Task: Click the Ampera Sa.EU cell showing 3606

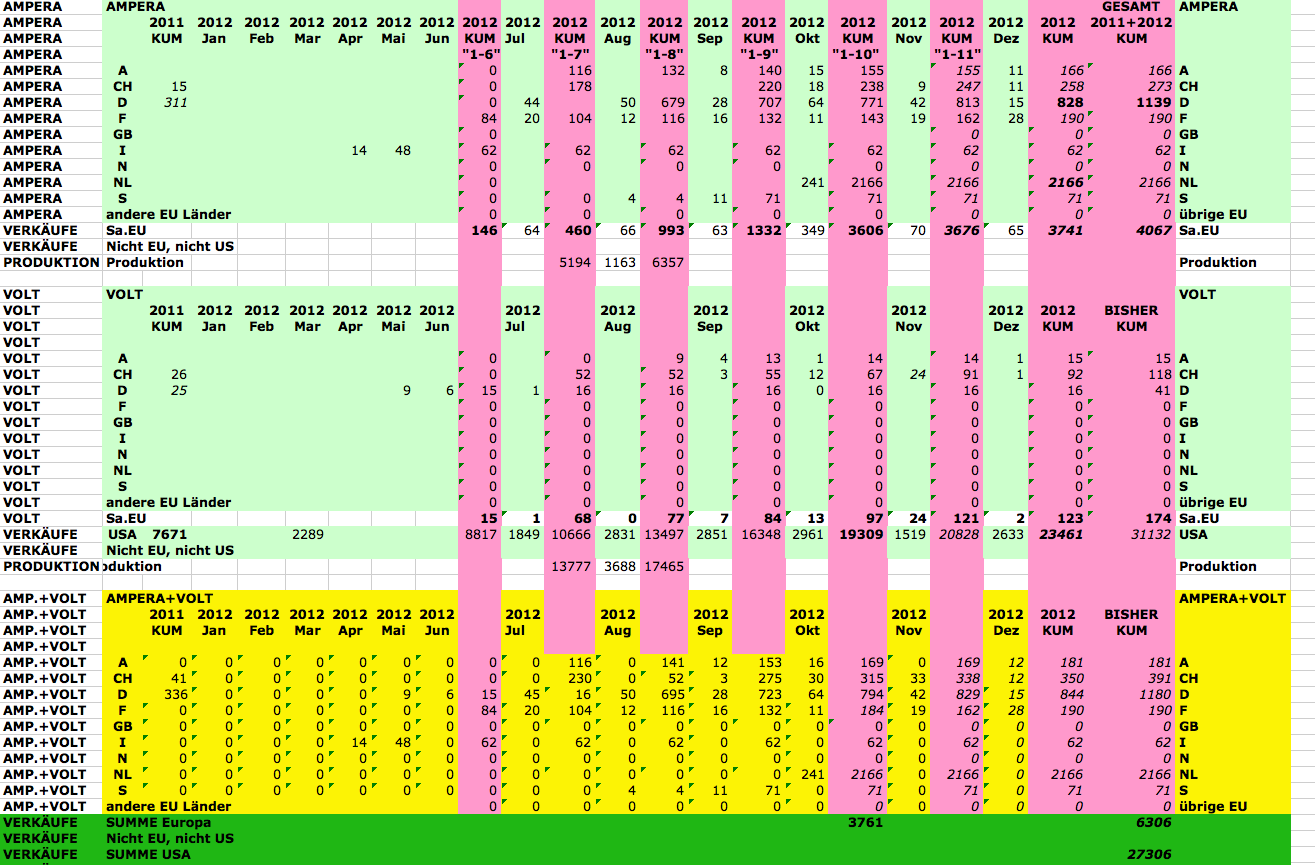Action: point(863,230)
